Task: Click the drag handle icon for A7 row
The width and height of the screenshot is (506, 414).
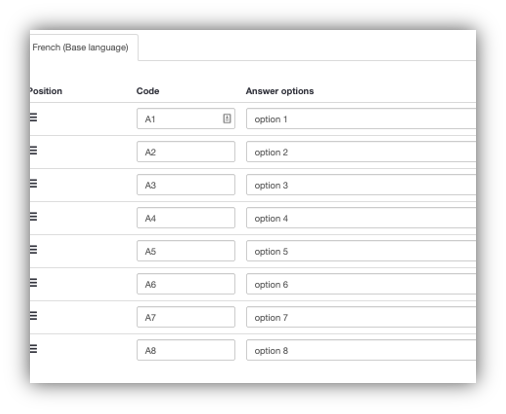Action: [x=33, y=315]
